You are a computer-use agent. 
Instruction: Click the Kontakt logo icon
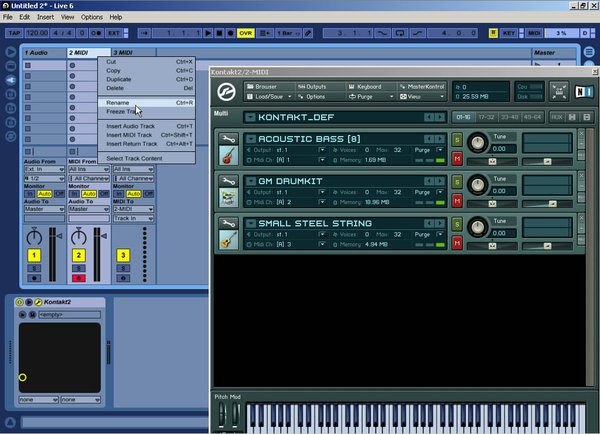pyautogui.click(x=226, y=91)
